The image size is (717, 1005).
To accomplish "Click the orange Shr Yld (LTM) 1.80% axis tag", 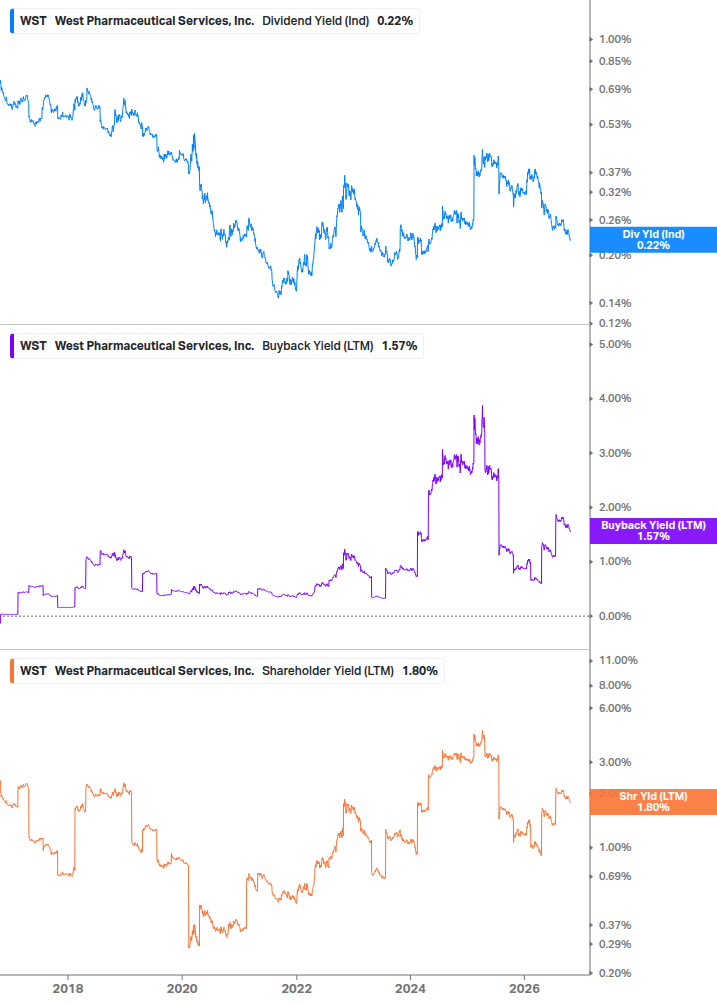I will click(653, 802).
